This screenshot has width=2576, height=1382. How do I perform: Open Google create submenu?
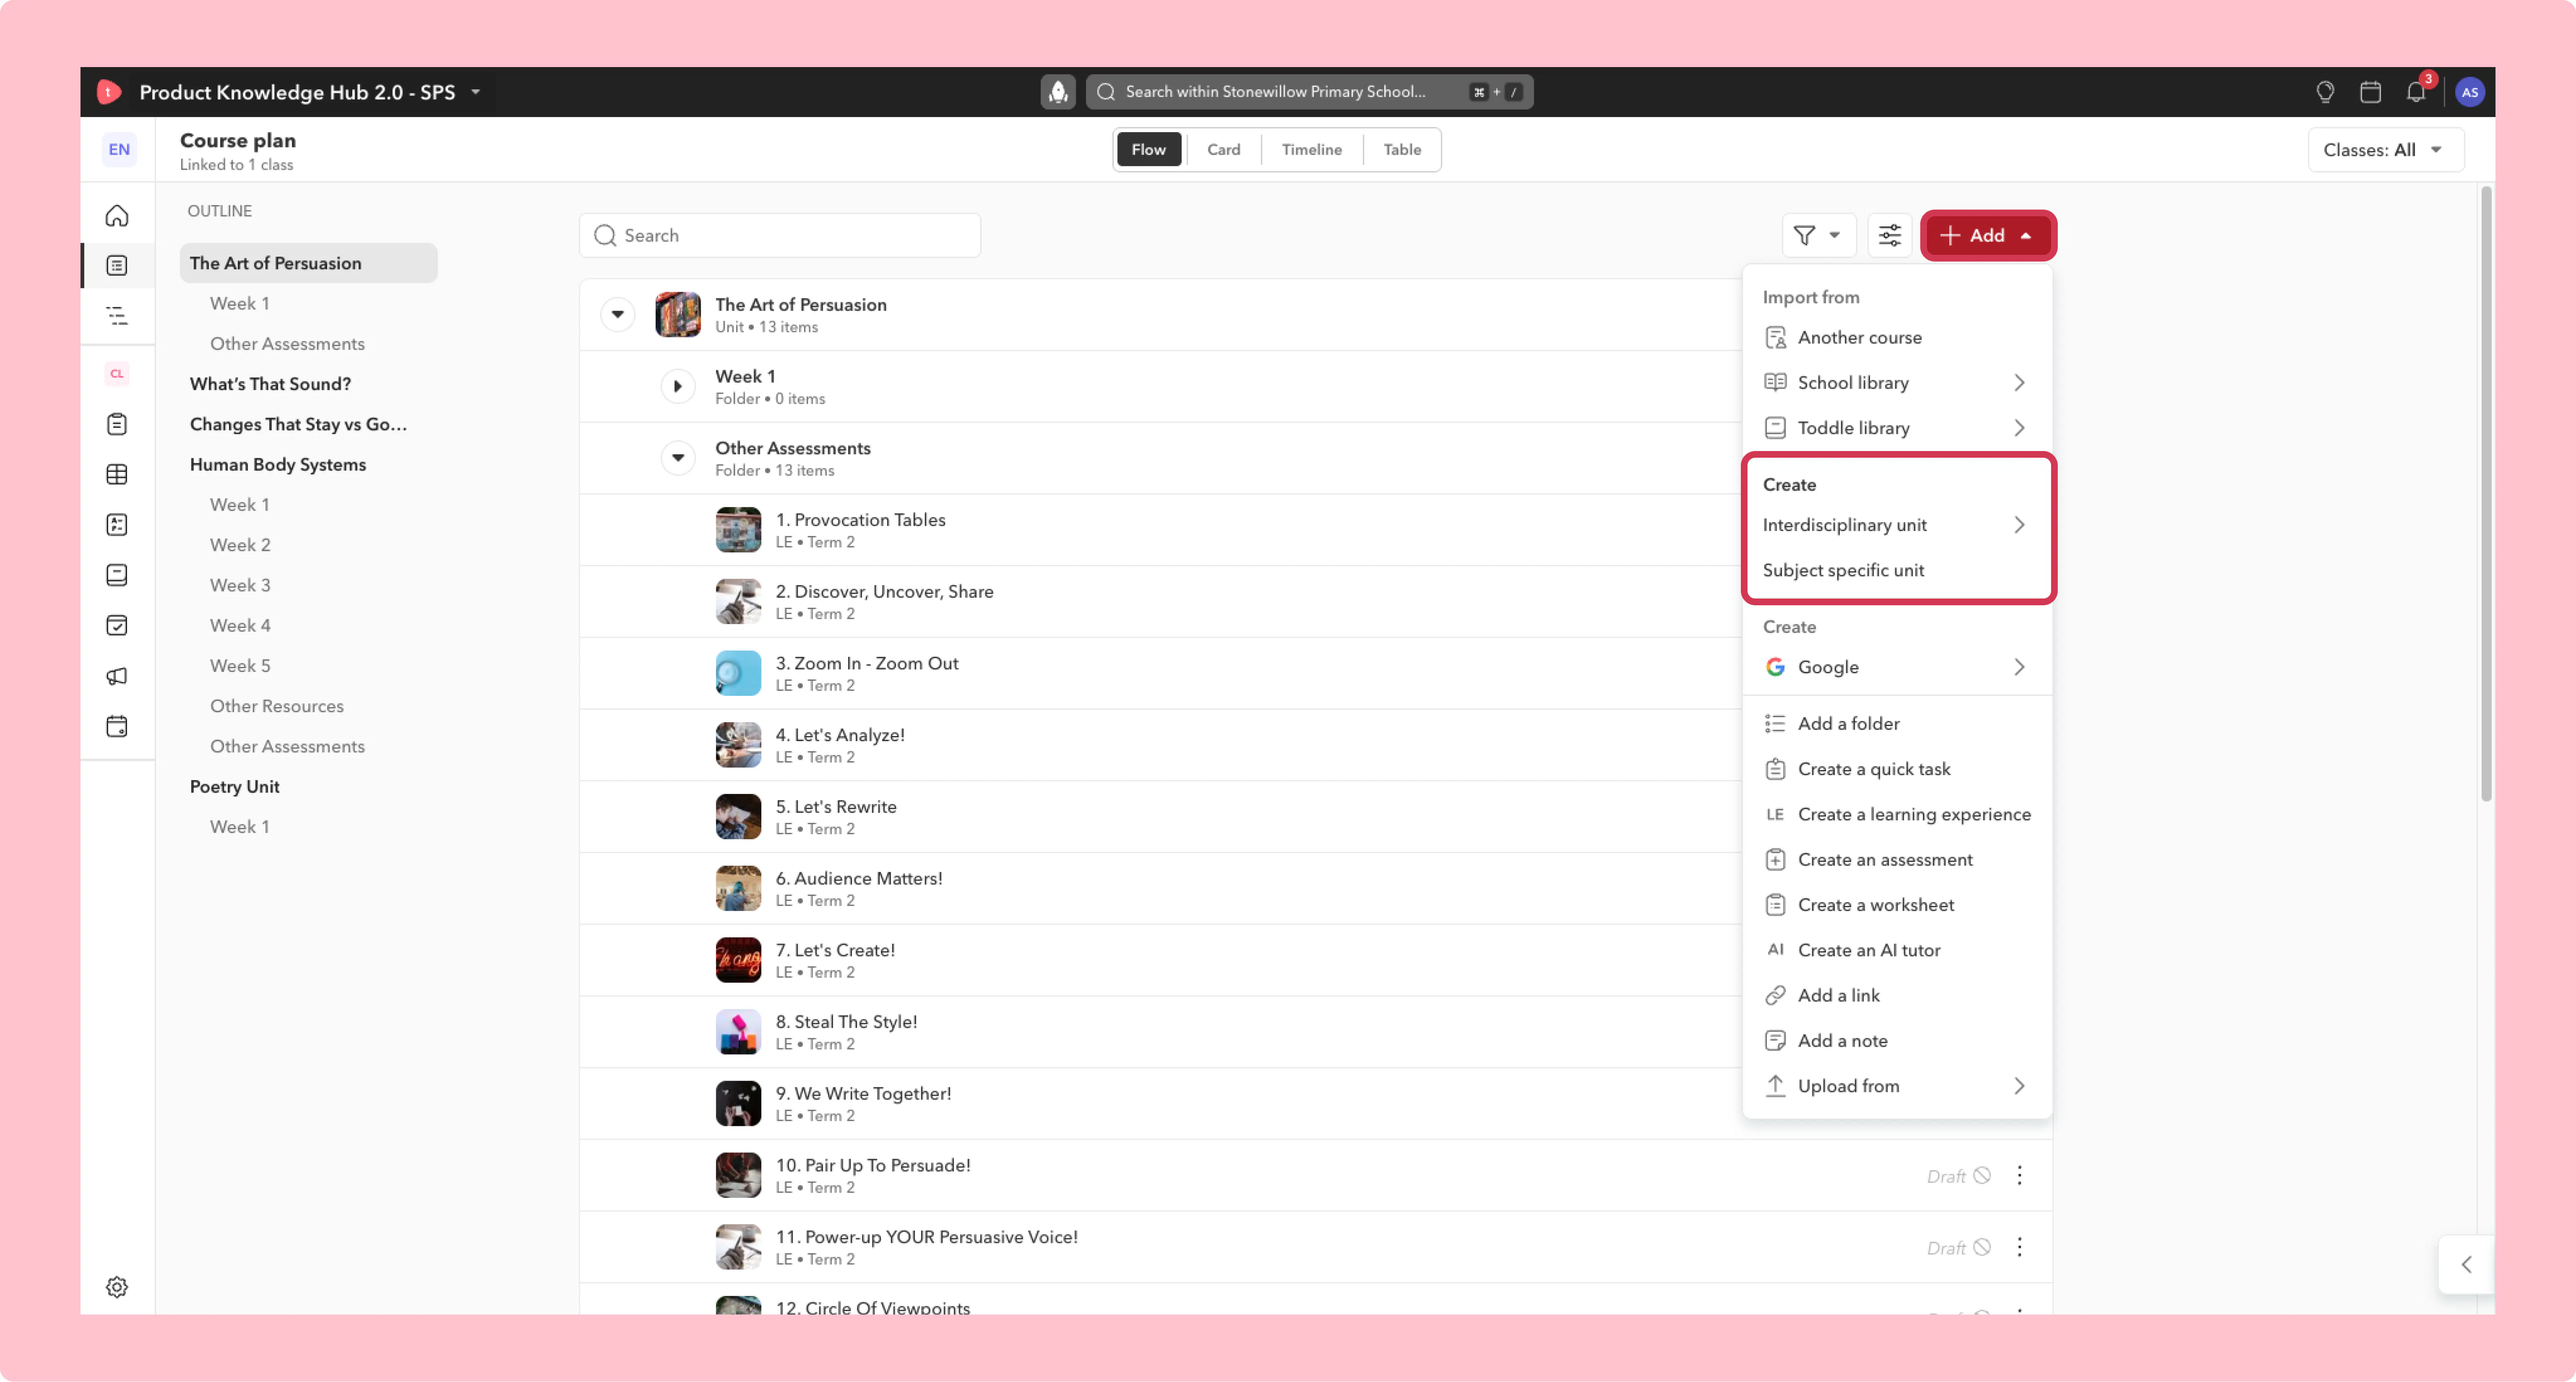(x=1897, y=667)
